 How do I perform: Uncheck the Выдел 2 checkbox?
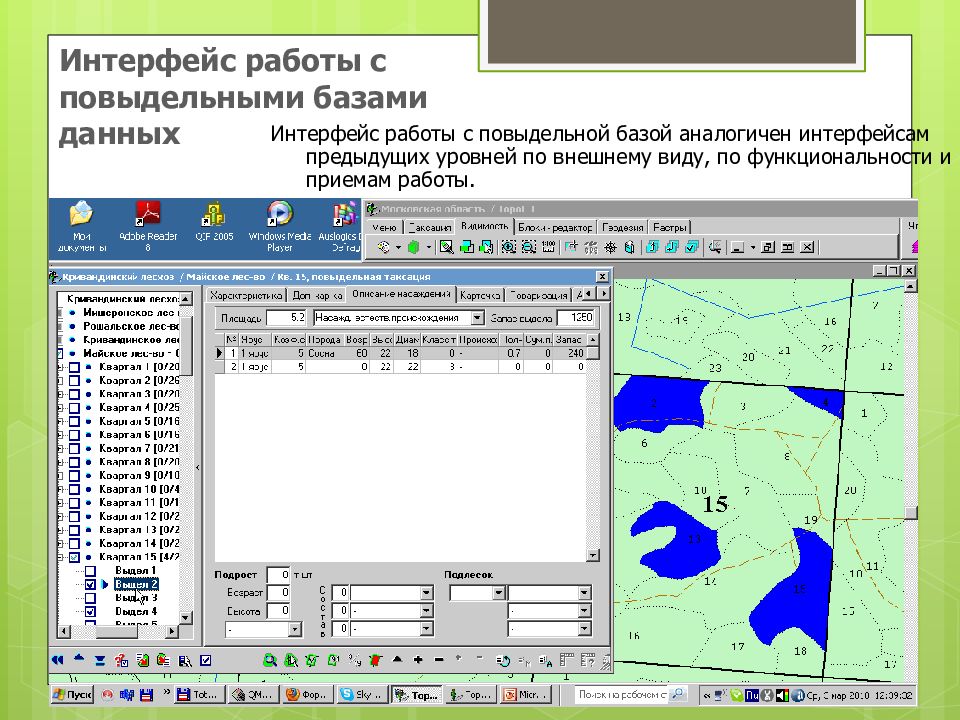90,584
